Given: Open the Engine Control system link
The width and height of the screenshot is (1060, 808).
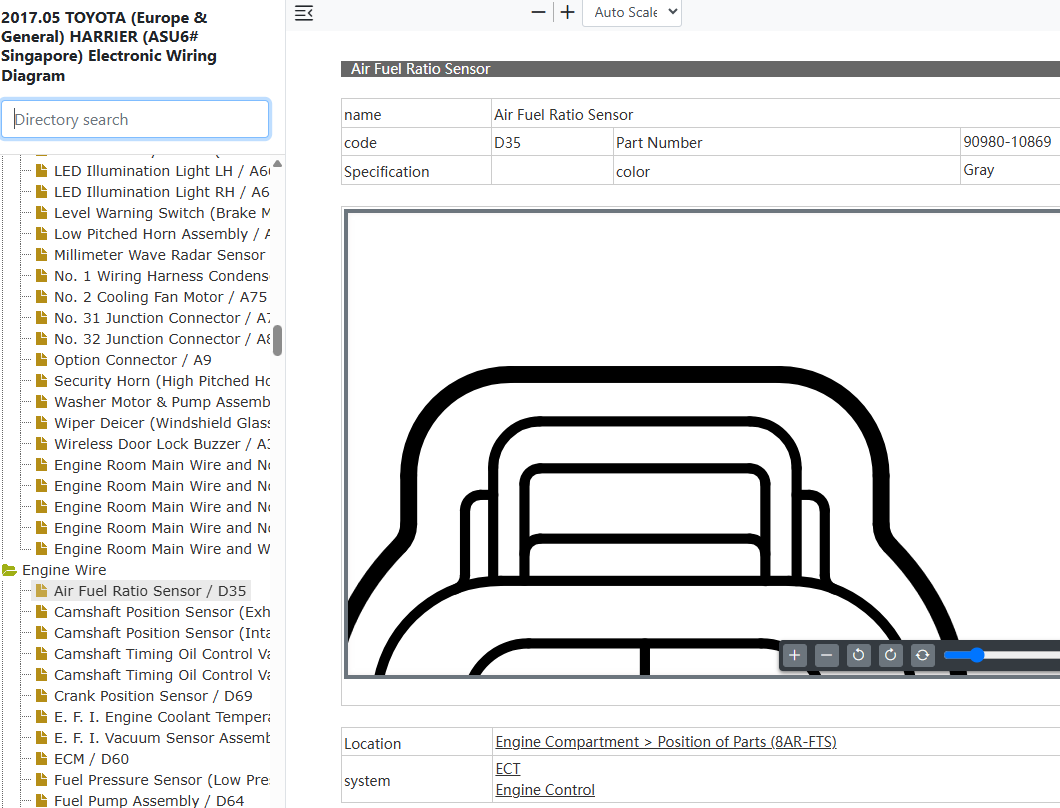Looking at the screenshot, I should tap(545, 790).
